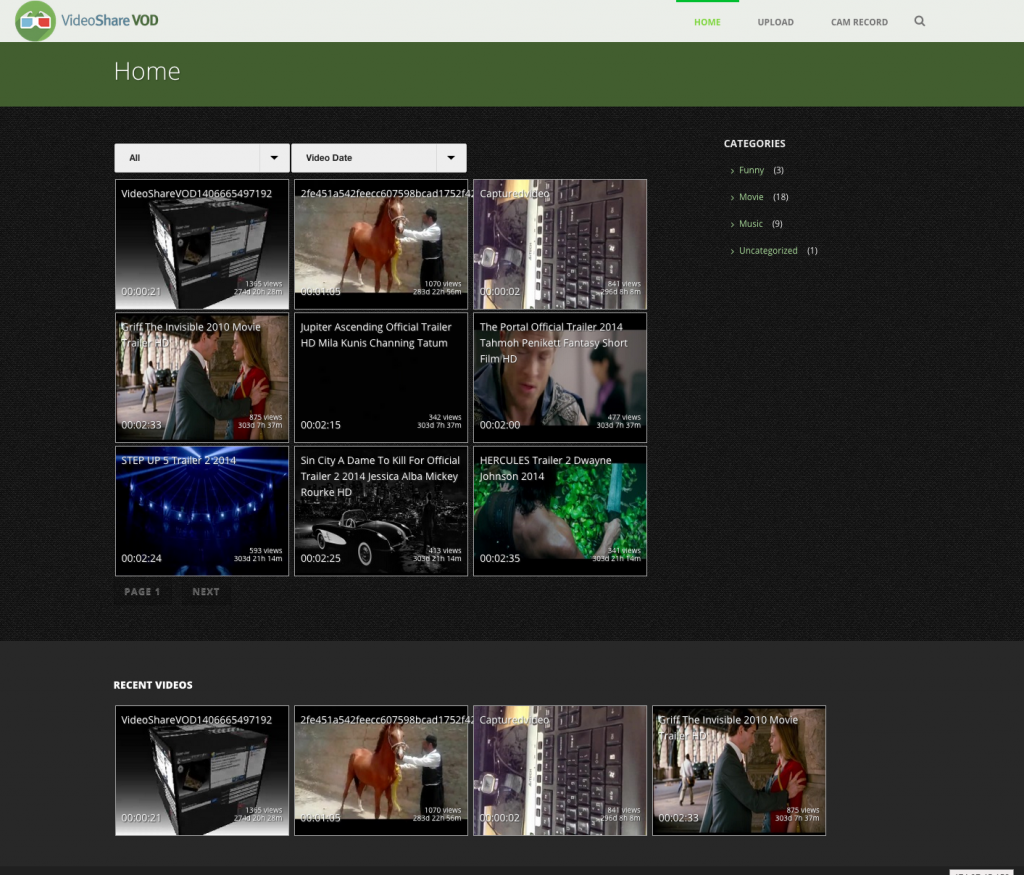The height and width of the screenshot is (875, 1024).
Task: Click the Next page button
Action: (x=205, y=592)
